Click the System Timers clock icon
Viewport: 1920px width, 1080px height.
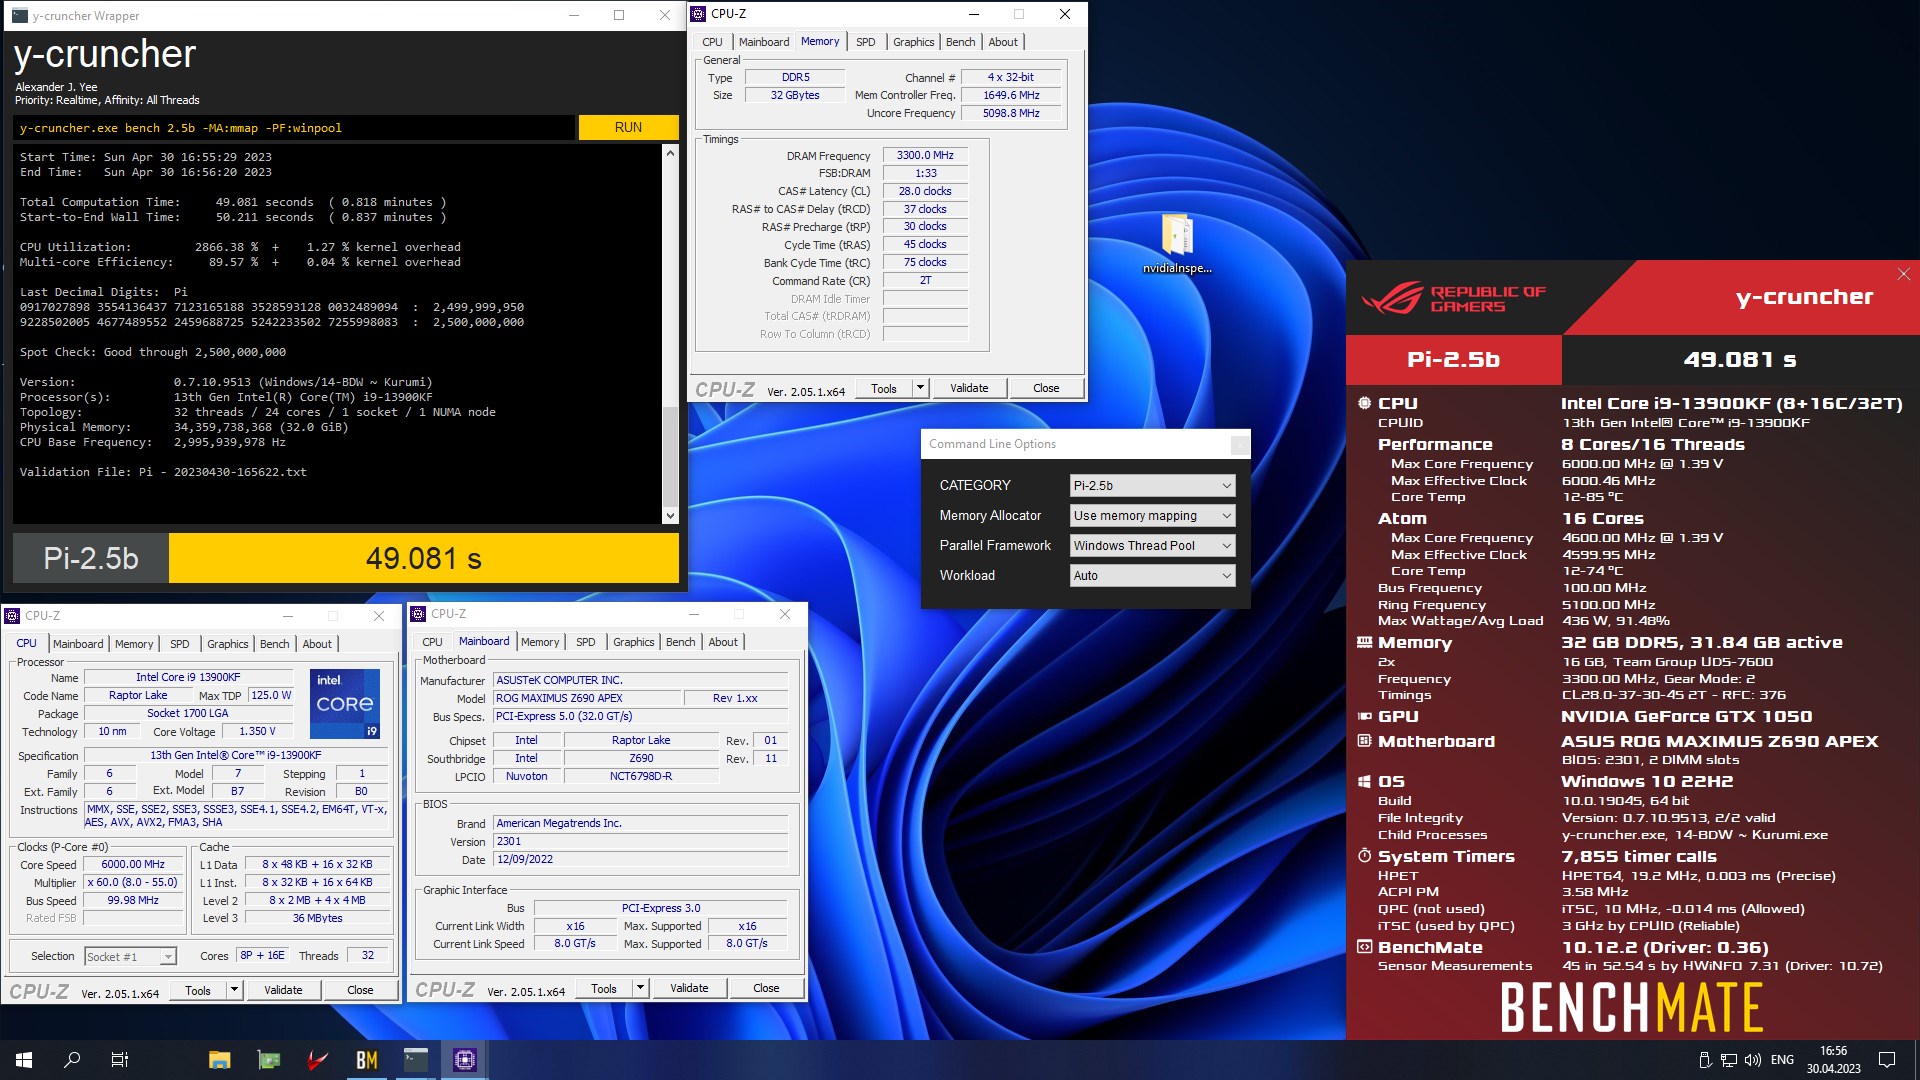[x=1364, y=856]
